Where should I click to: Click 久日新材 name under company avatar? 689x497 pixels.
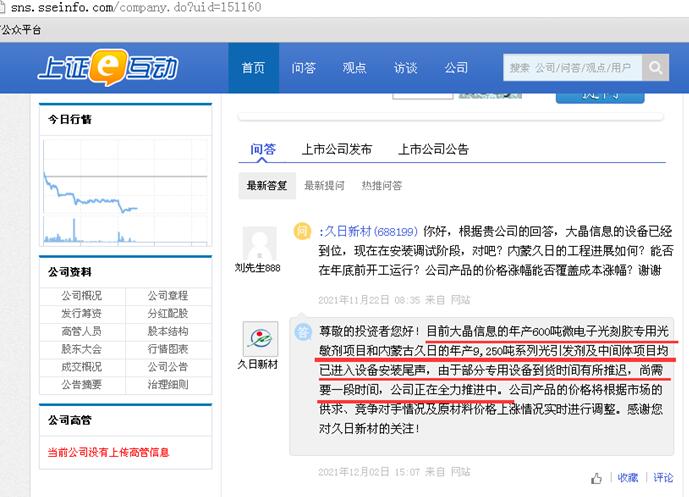[258, 364]
